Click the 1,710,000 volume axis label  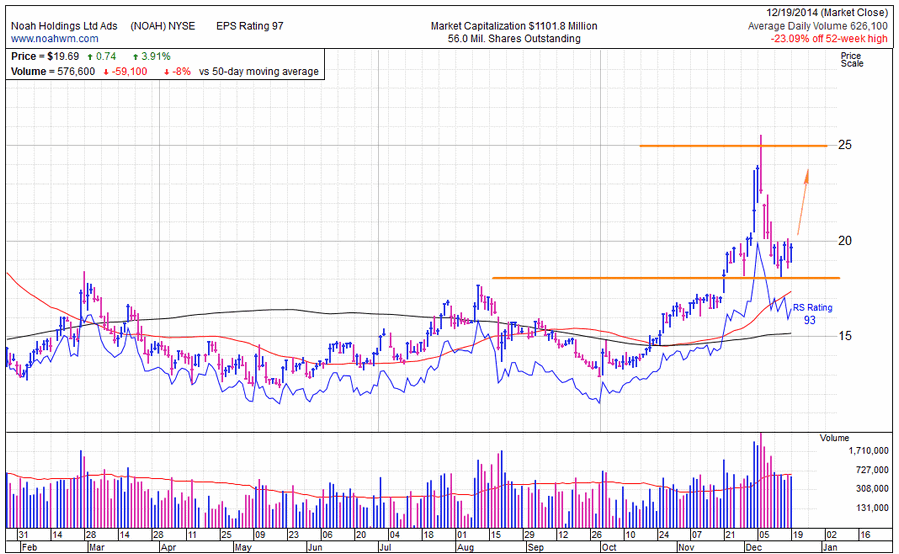[x=855, y=452]
